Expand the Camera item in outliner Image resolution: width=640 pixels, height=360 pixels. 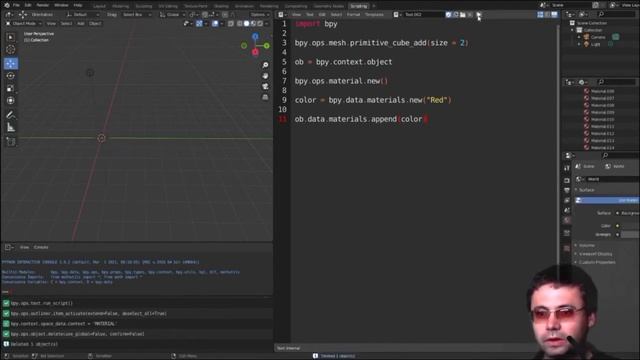click(x=579, y=37)
